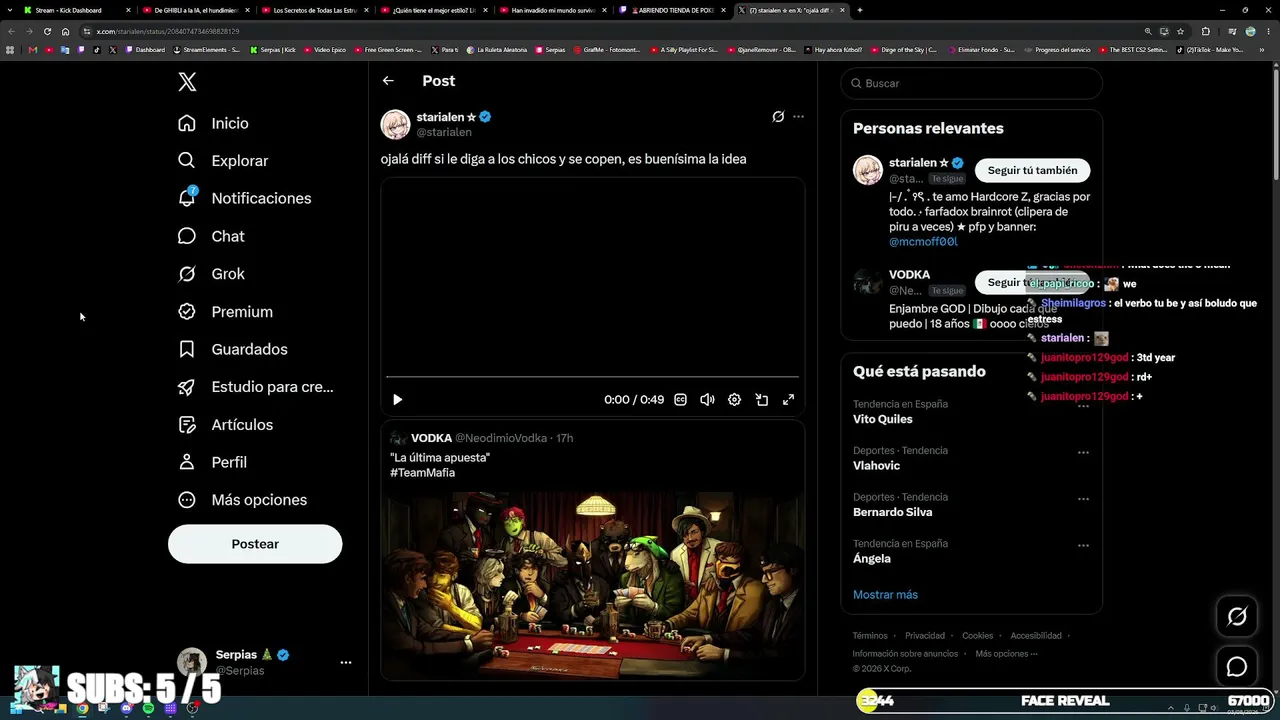Click Grok explain icon on post
1280x720 pixels.
click(778, 117)
